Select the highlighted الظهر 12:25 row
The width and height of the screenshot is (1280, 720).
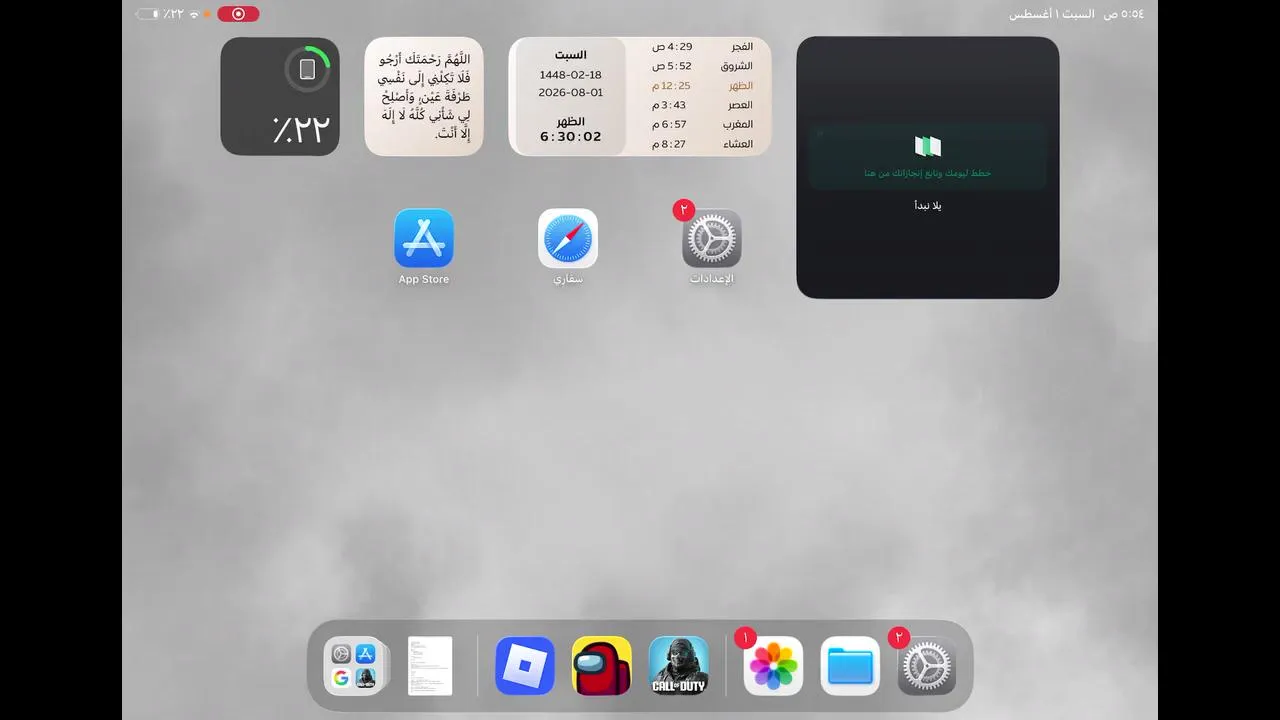click(702, 86)
